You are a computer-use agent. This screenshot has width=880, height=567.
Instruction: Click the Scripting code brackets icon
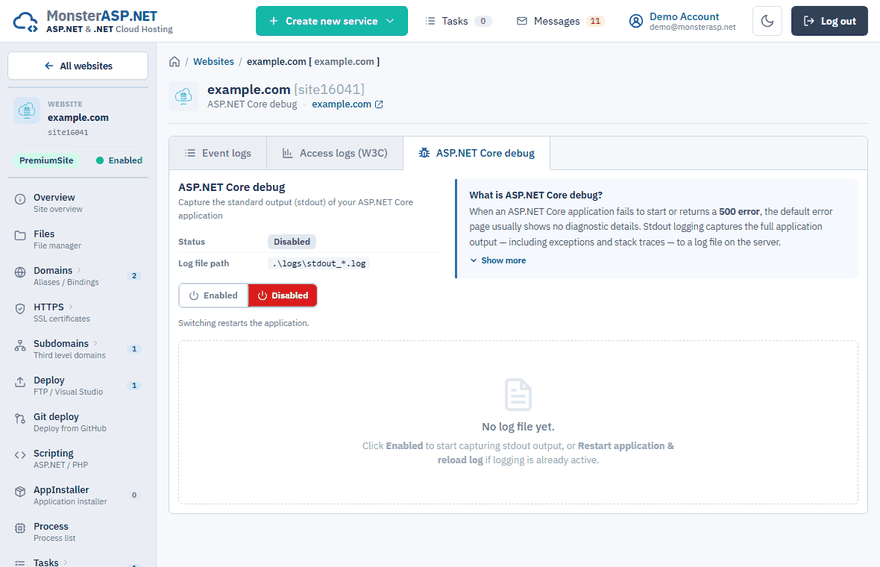tap(20, 455)
